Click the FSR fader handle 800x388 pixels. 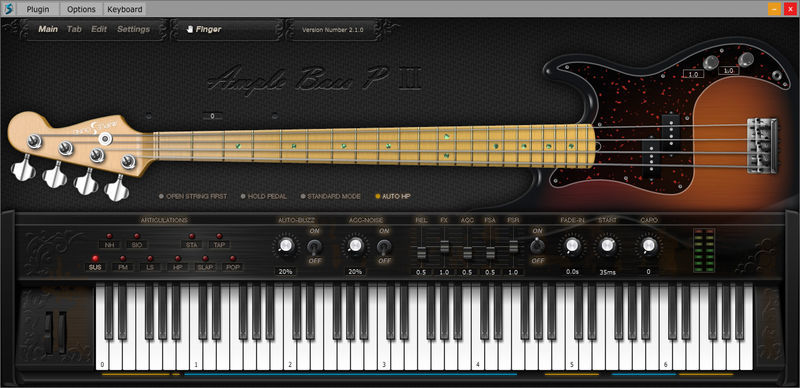[513, 246]
